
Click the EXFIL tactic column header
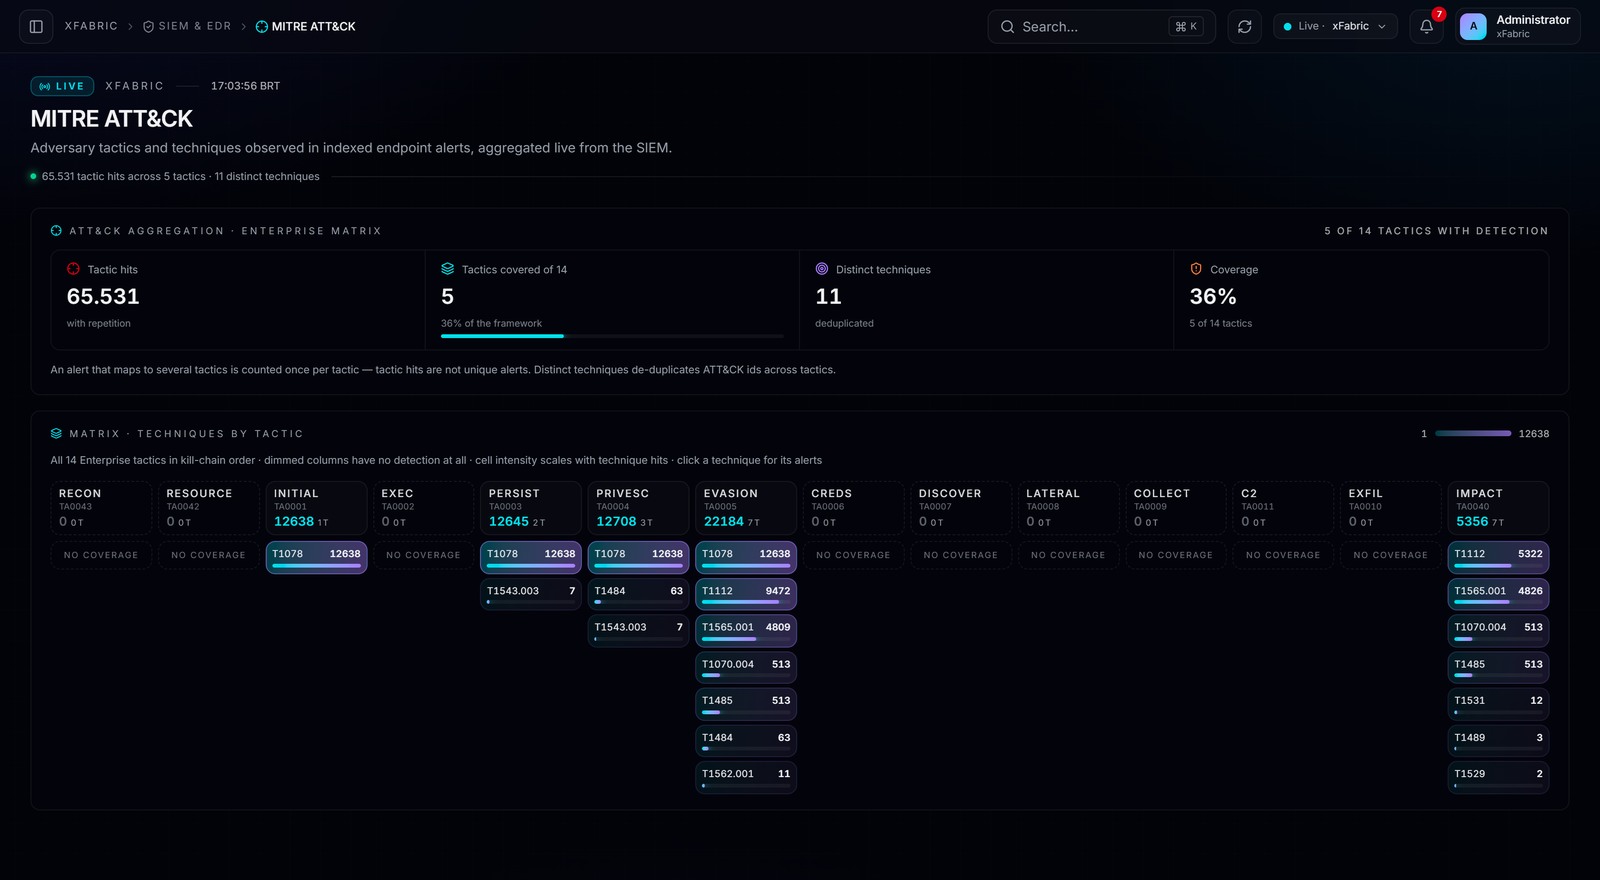click(x=1391, y=508)
